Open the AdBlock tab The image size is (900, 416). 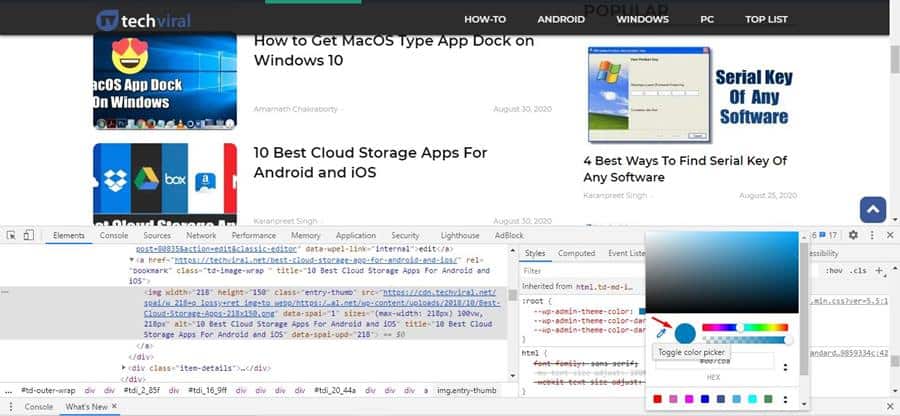(x=509, y=235)
